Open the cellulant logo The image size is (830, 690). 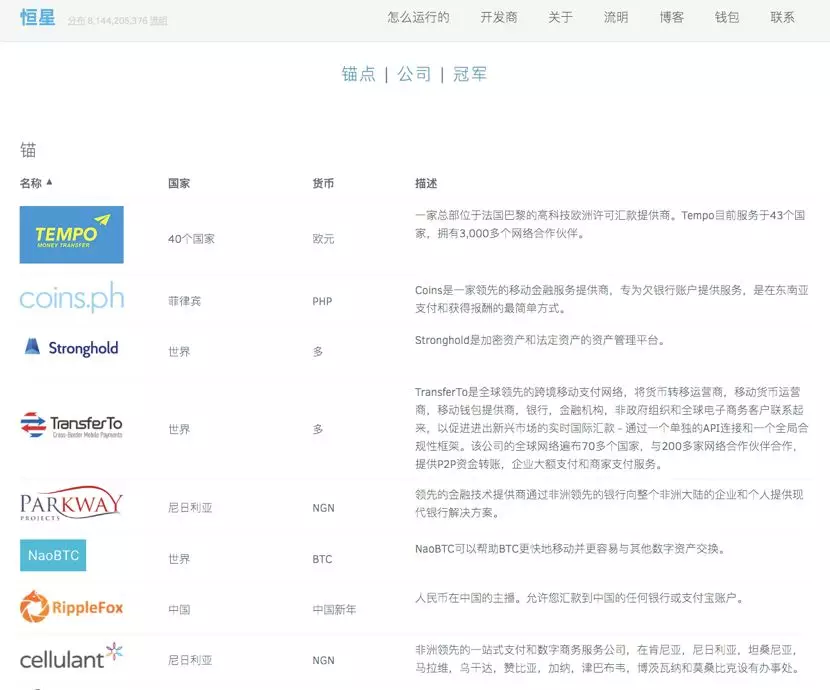tap(71, 657)
